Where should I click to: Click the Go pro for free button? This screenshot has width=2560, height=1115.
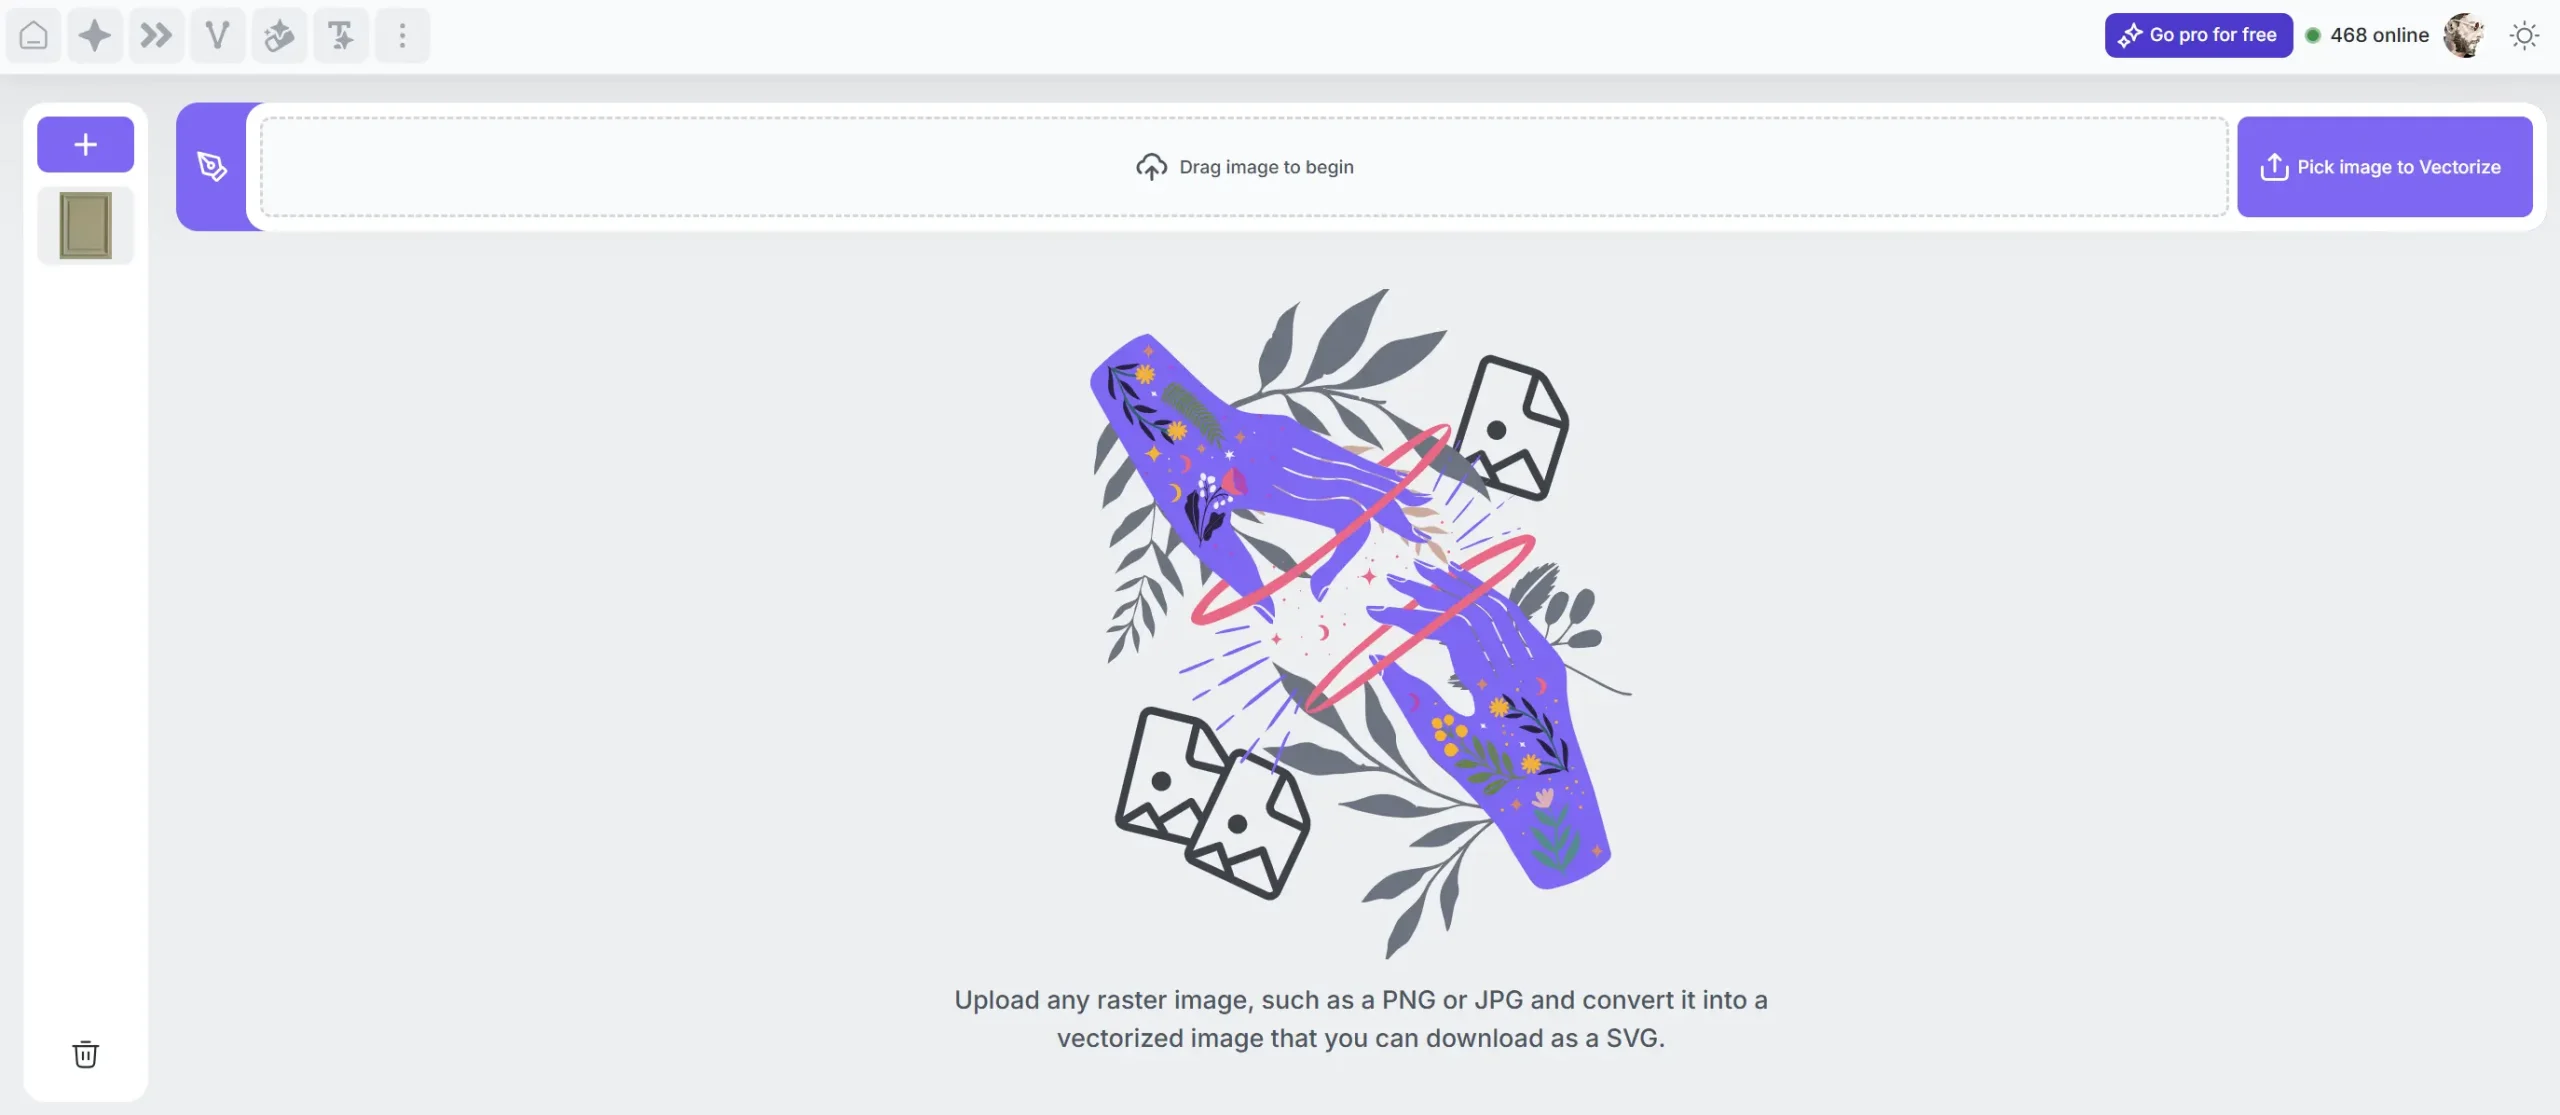2197,34
